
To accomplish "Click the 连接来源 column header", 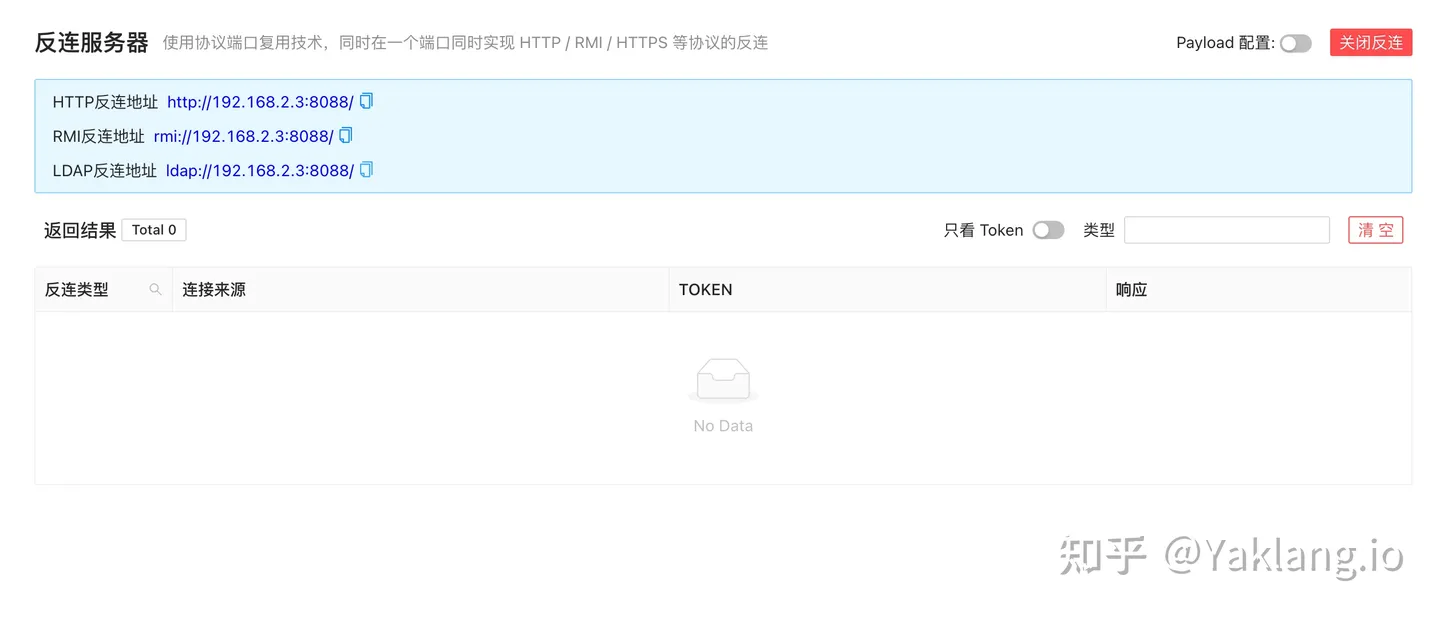I will point(420,290).
